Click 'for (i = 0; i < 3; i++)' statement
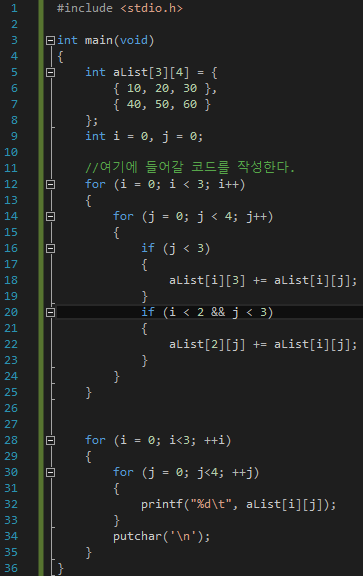Image resolution: width=363 pixels, height=576 pixels. [165, 184]
